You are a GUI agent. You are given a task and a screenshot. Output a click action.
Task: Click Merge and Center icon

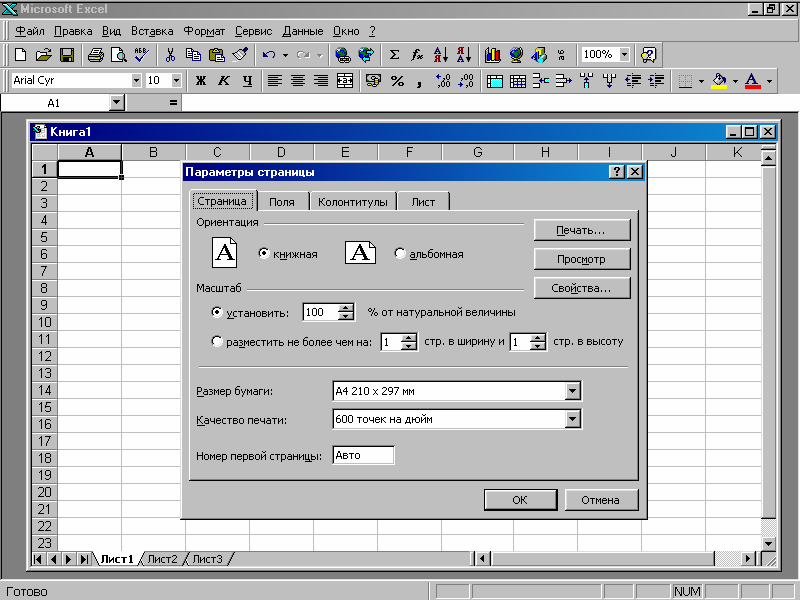345,81
